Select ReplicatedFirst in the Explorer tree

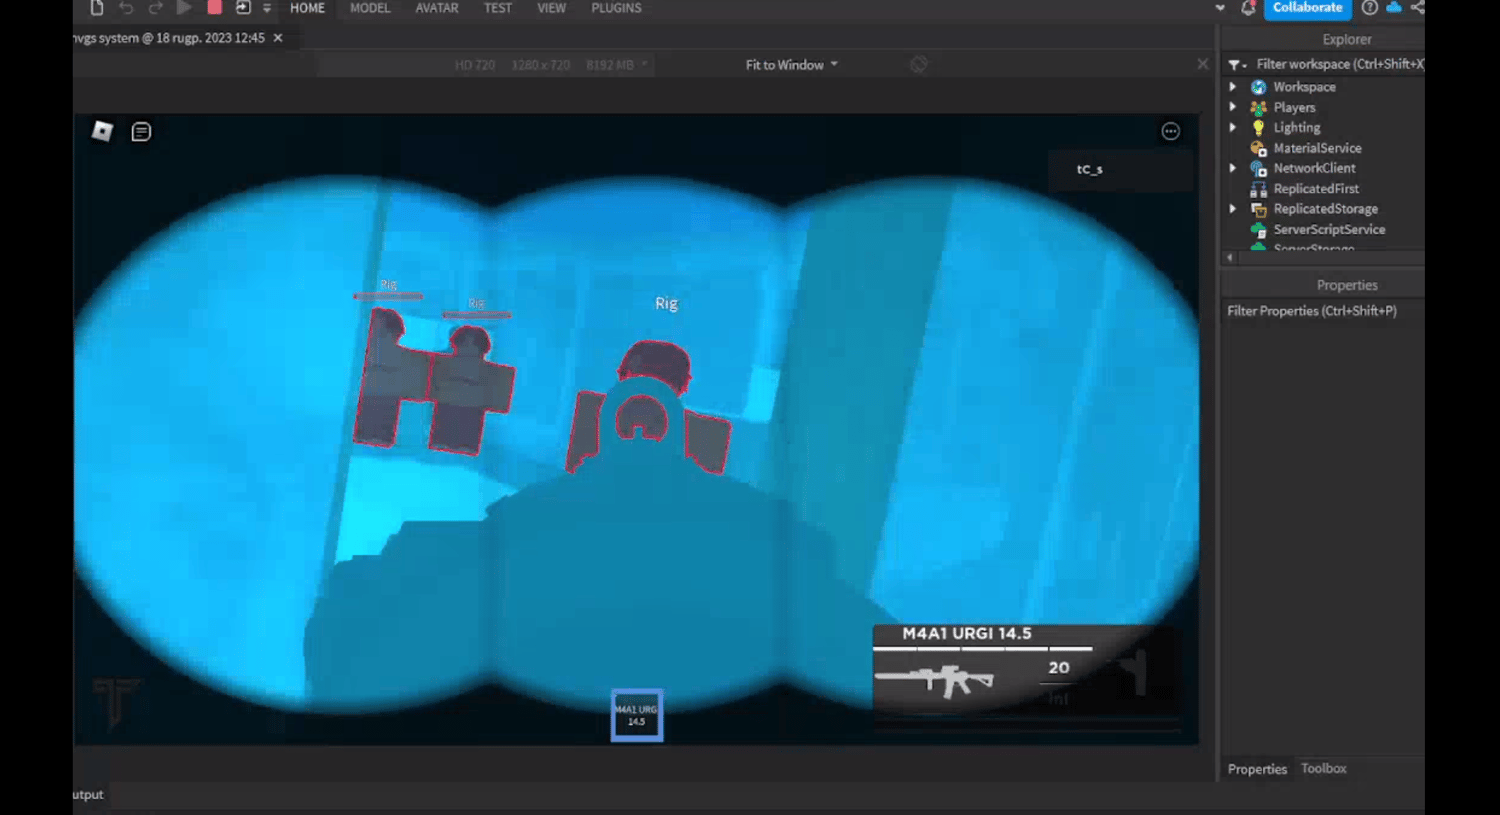(x=1316, y=188)
